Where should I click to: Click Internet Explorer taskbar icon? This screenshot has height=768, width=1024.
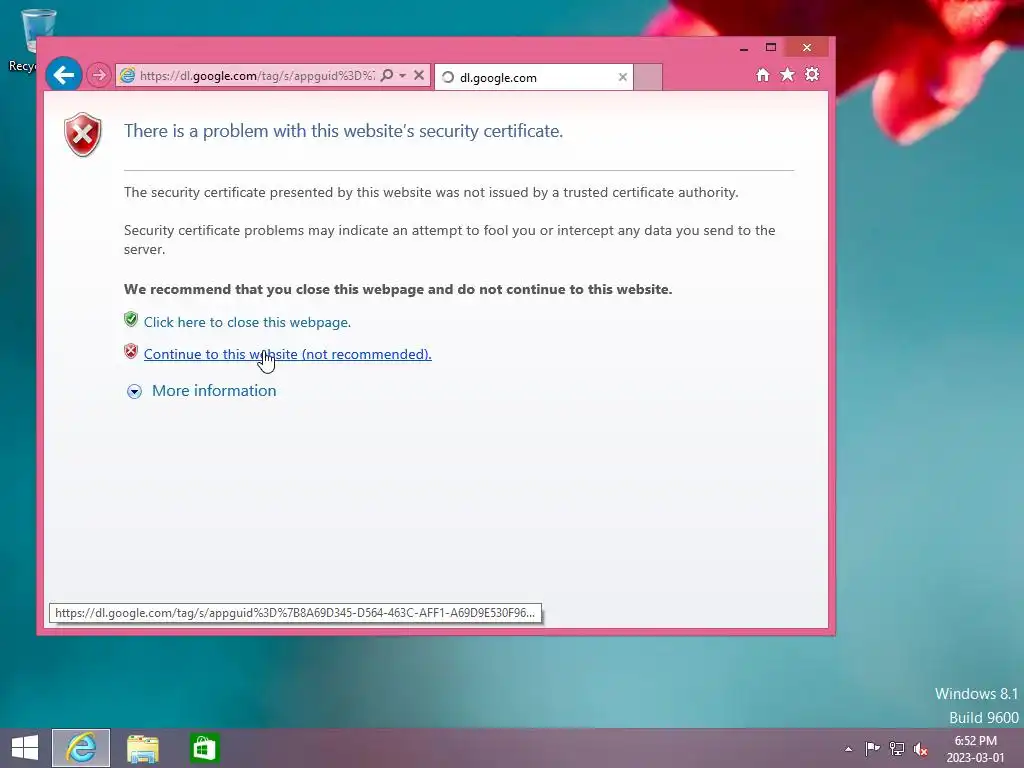click(81, 748)
